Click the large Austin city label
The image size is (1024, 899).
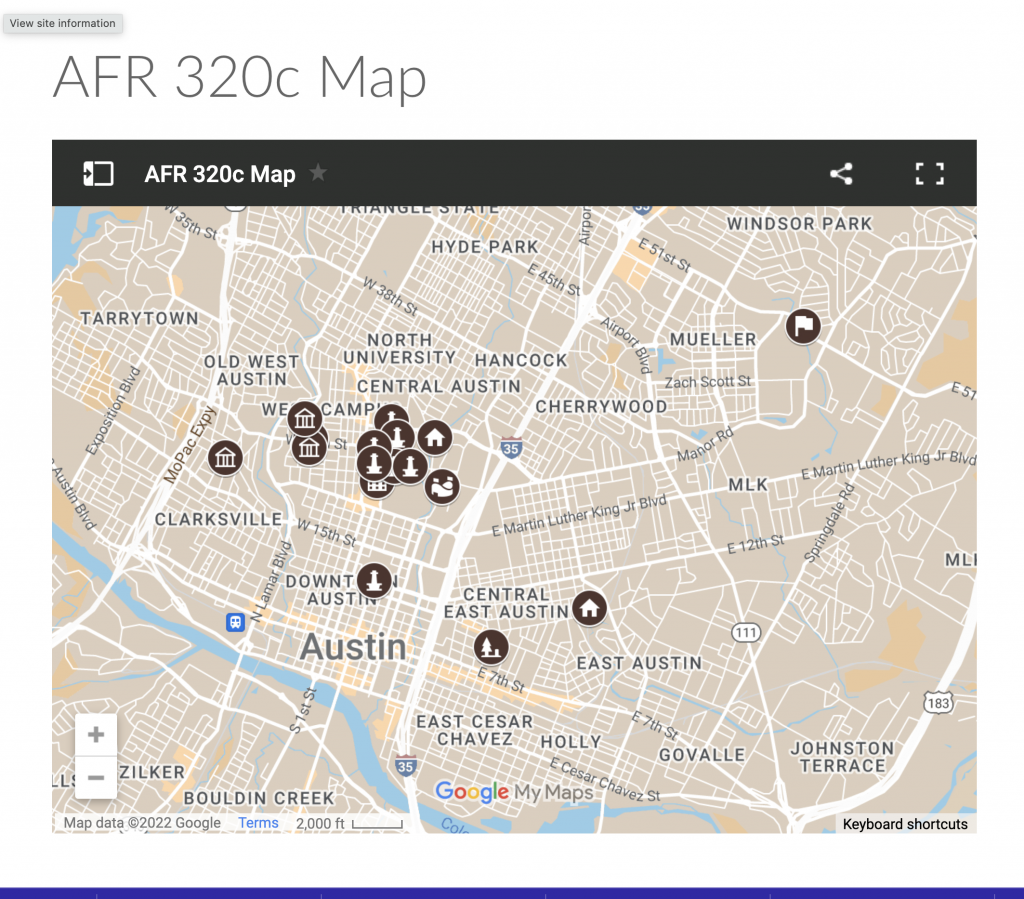pos(353,648)
